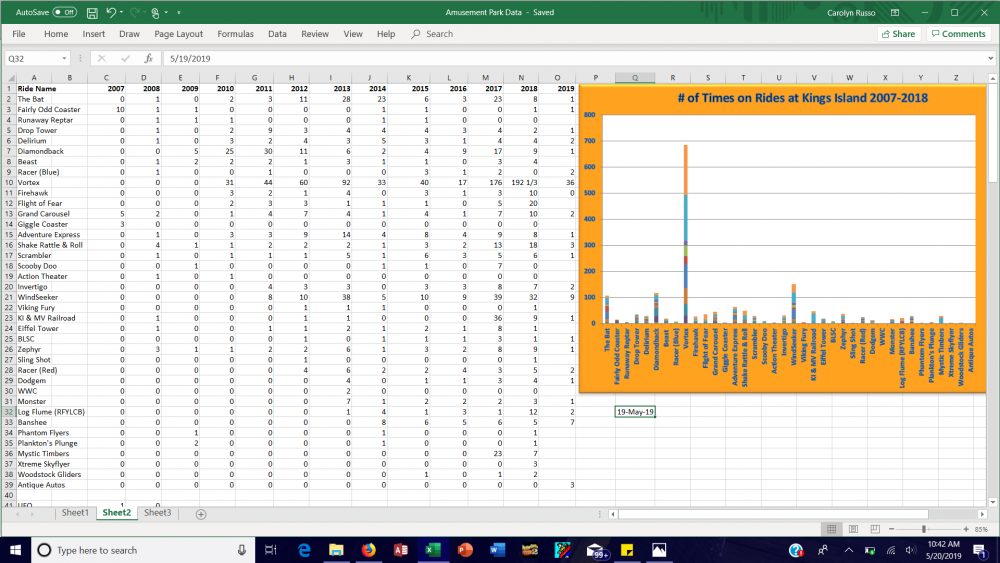Open Firefox from the taskbar
The image size is (1000, 563).
367,550
